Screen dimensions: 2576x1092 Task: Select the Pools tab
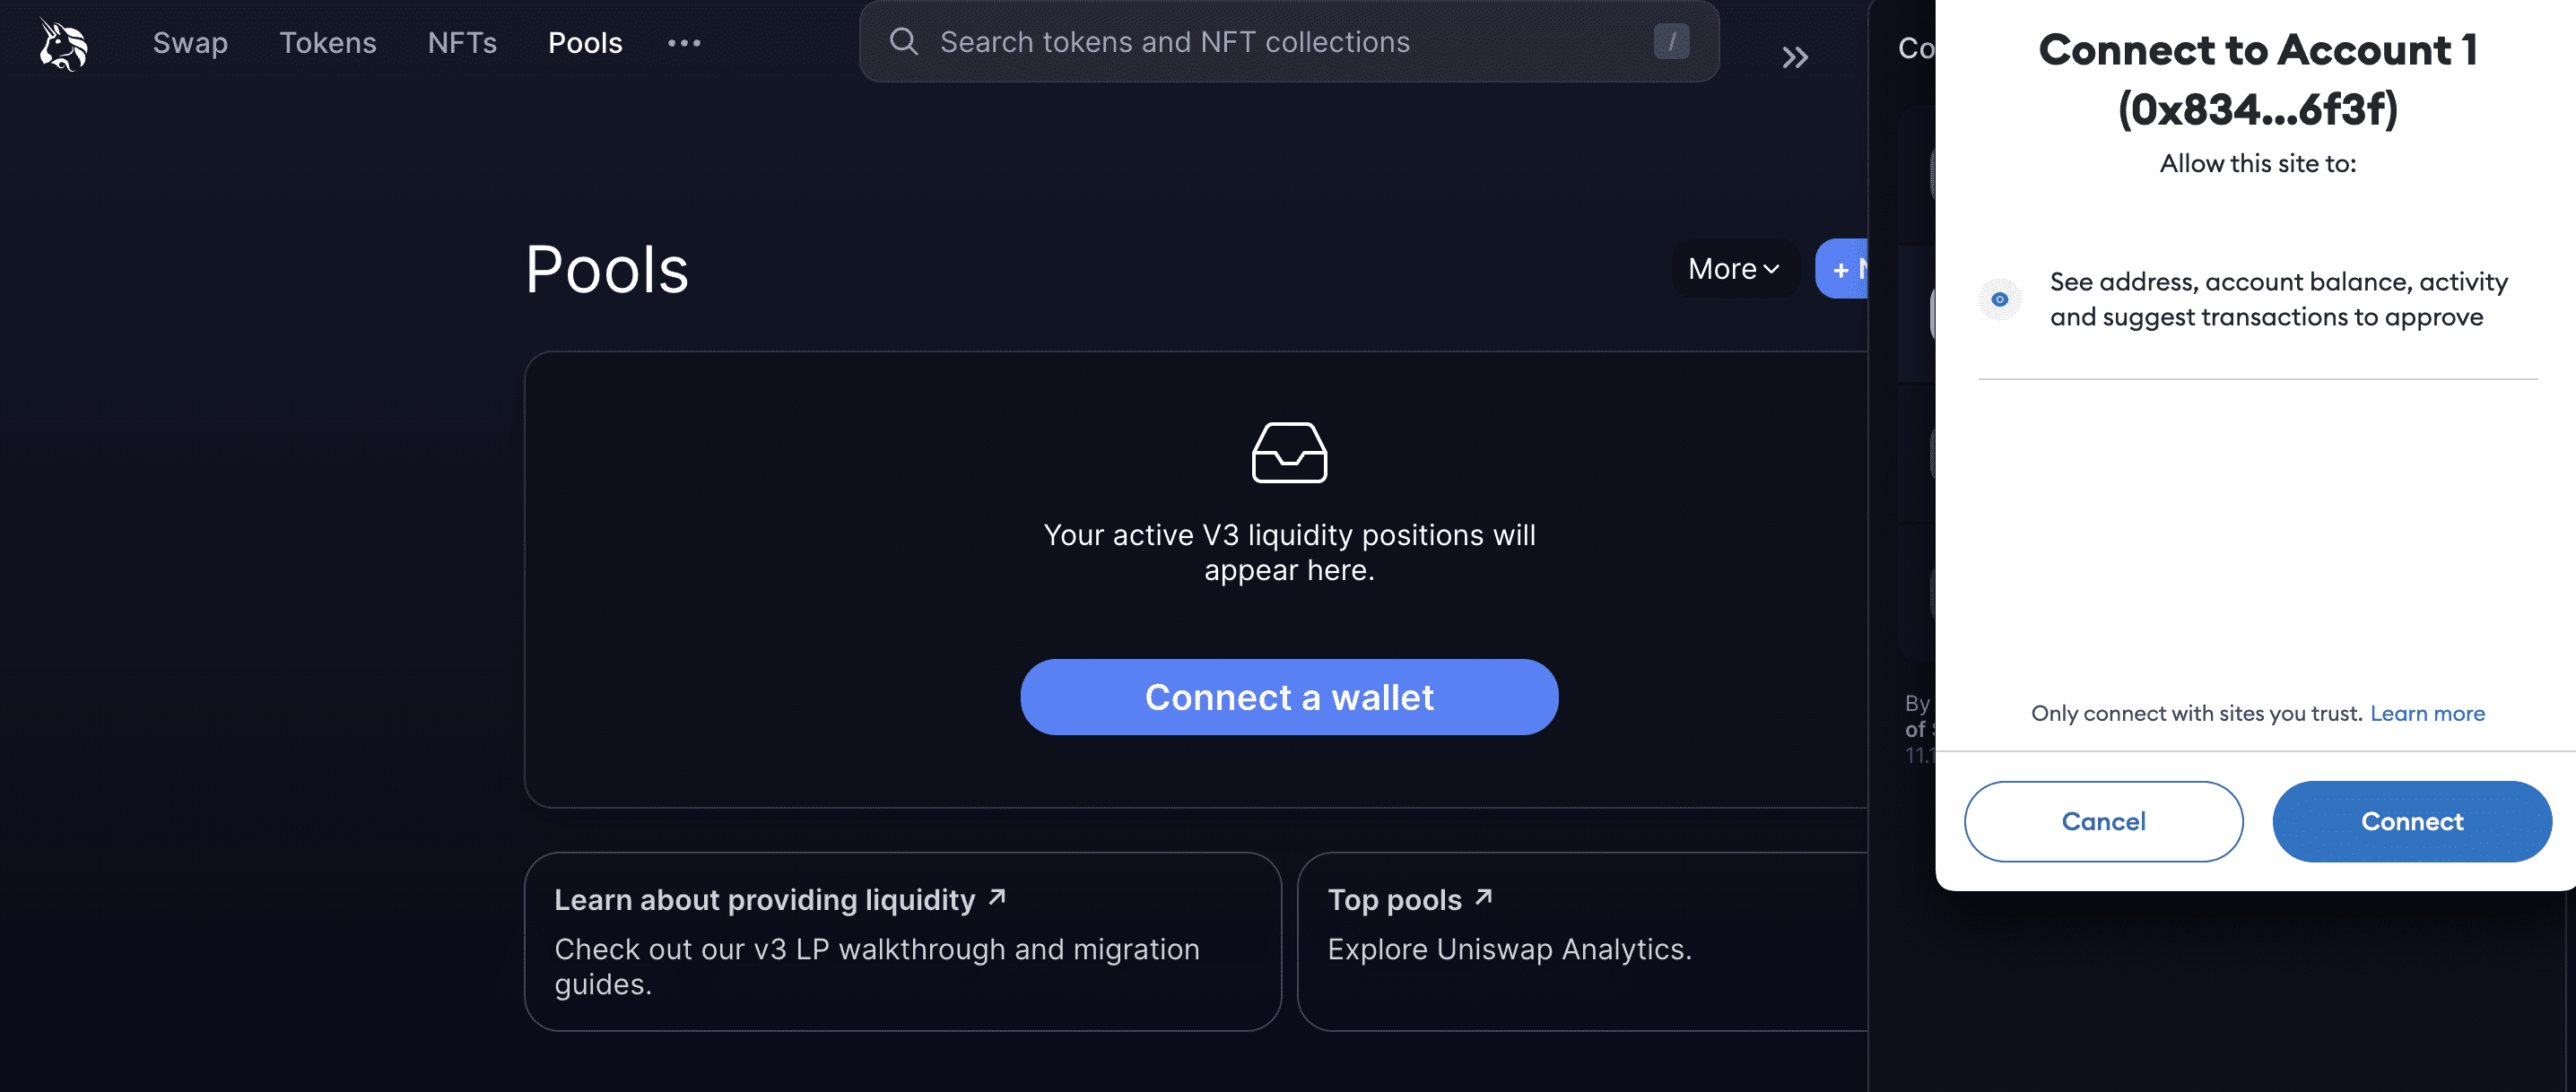585,43
